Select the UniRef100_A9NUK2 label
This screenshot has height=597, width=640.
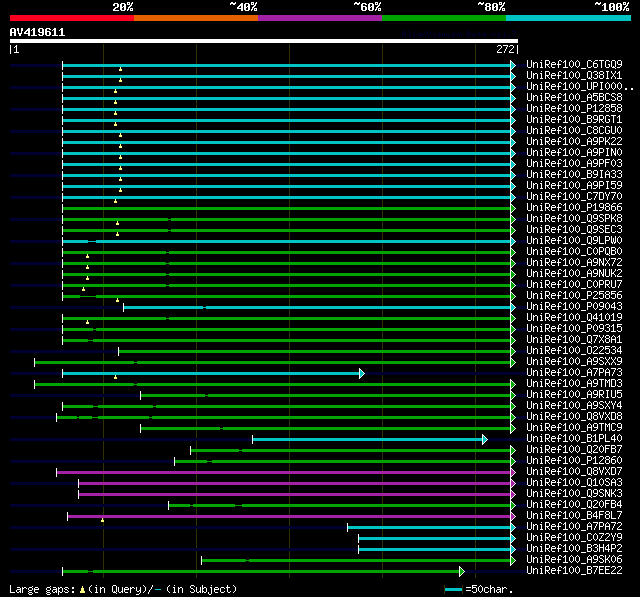point(574,274)
